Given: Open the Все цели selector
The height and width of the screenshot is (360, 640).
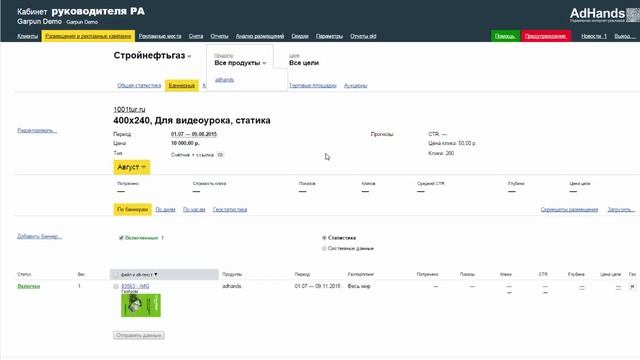Looking at the screenshot, I should [304, 63].
